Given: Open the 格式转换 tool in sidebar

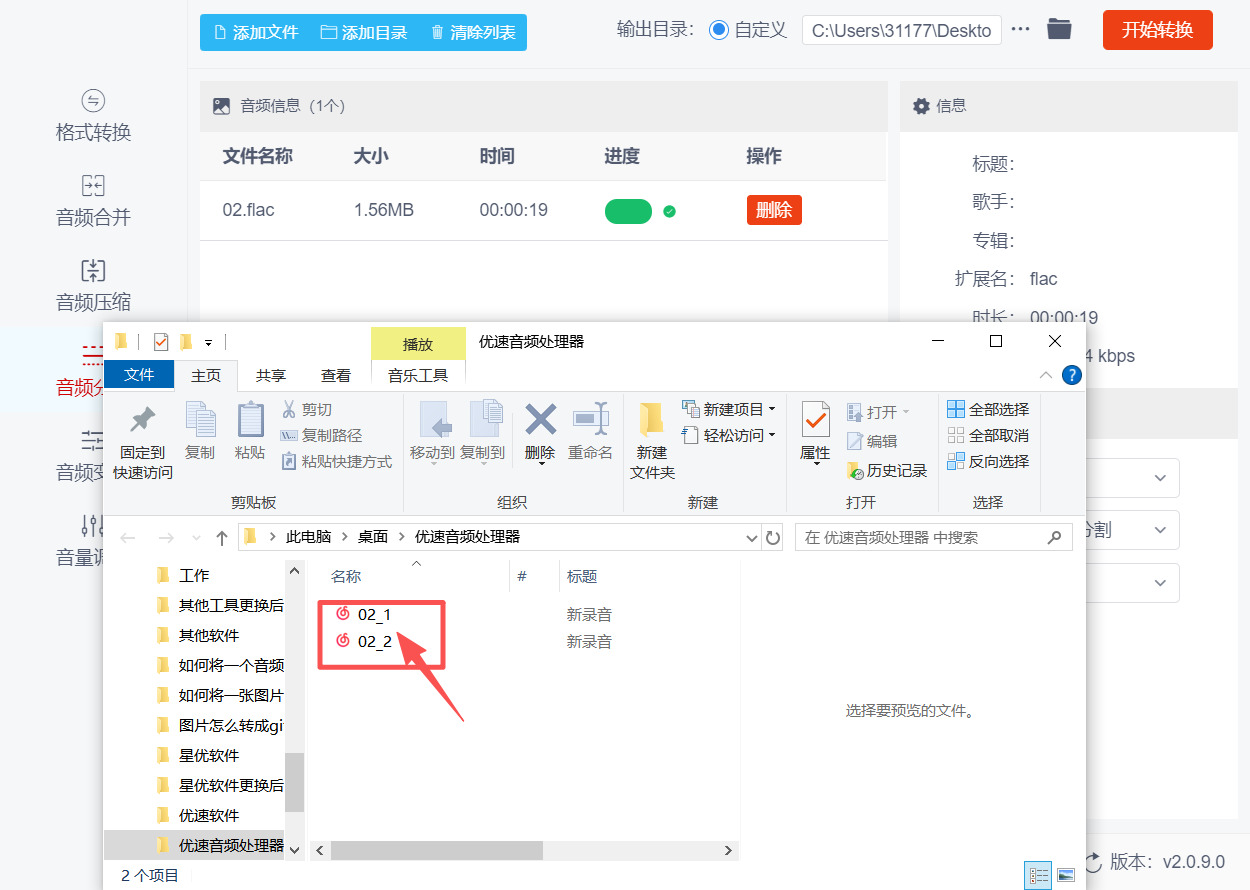Looking at the screenshot, I should [x=93, y=115].
